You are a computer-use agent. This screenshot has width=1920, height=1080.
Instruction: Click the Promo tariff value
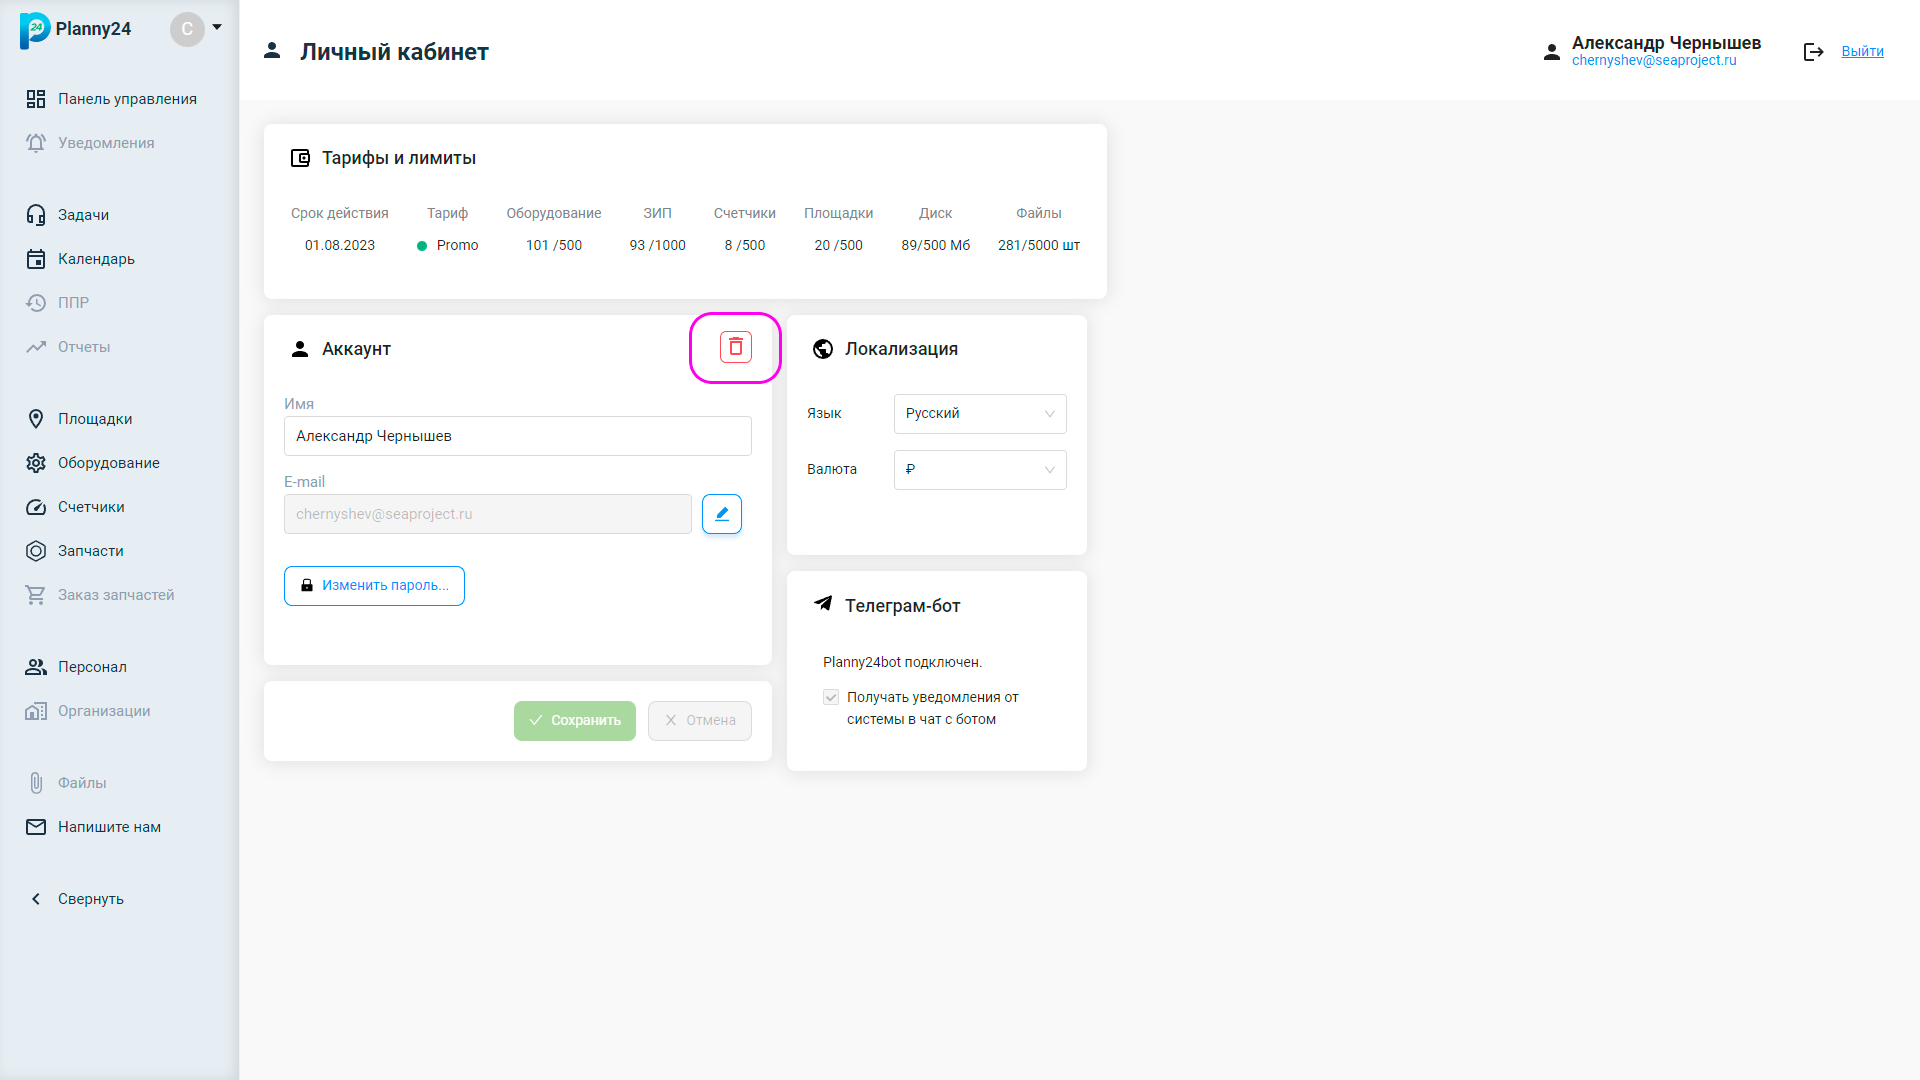(x=457, y=245)
